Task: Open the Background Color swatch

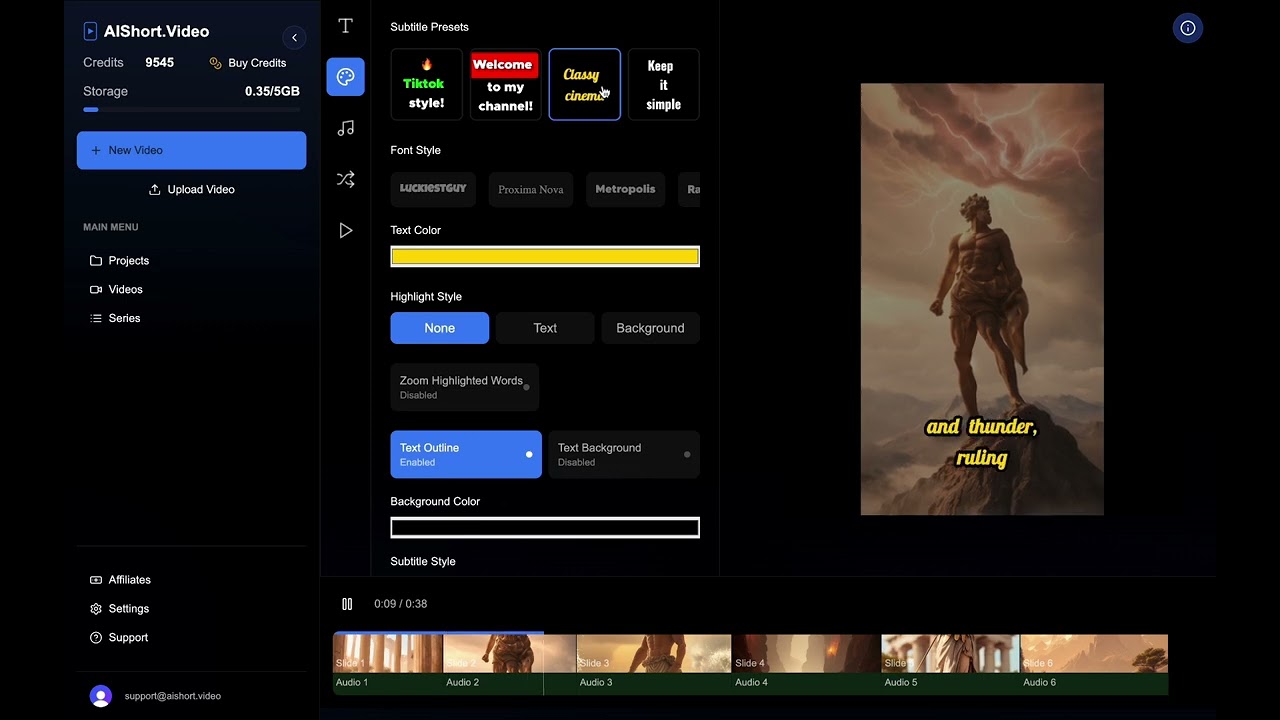Action: click(545, 528)
